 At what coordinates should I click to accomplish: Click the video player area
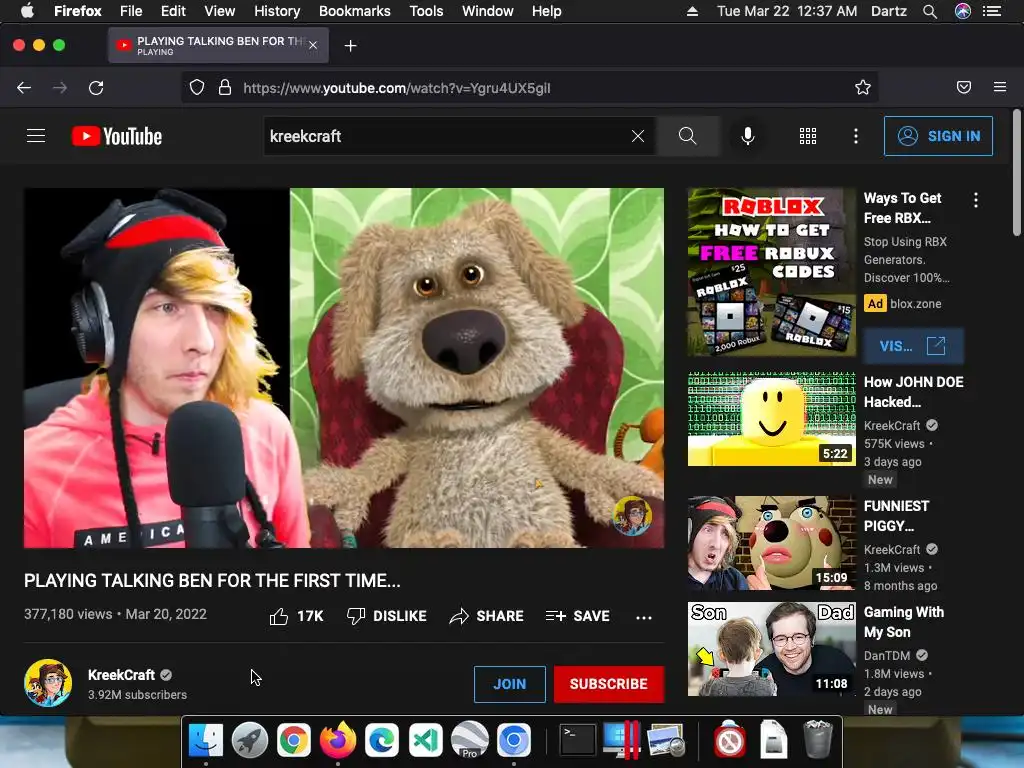pos(344,368)
